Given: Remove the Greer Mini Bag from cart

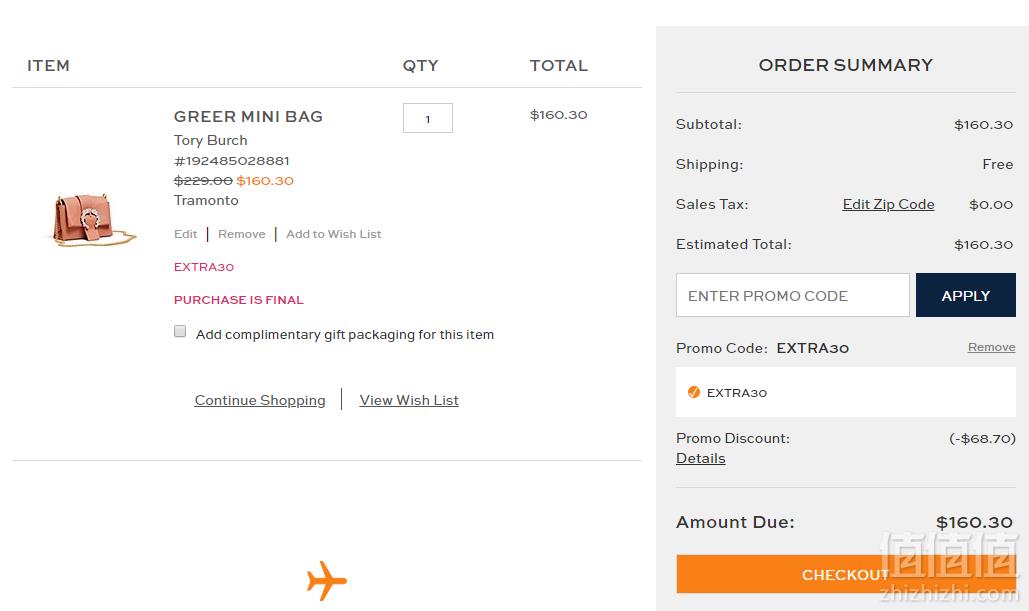Looking at the screenshot, I should [242, 234].
